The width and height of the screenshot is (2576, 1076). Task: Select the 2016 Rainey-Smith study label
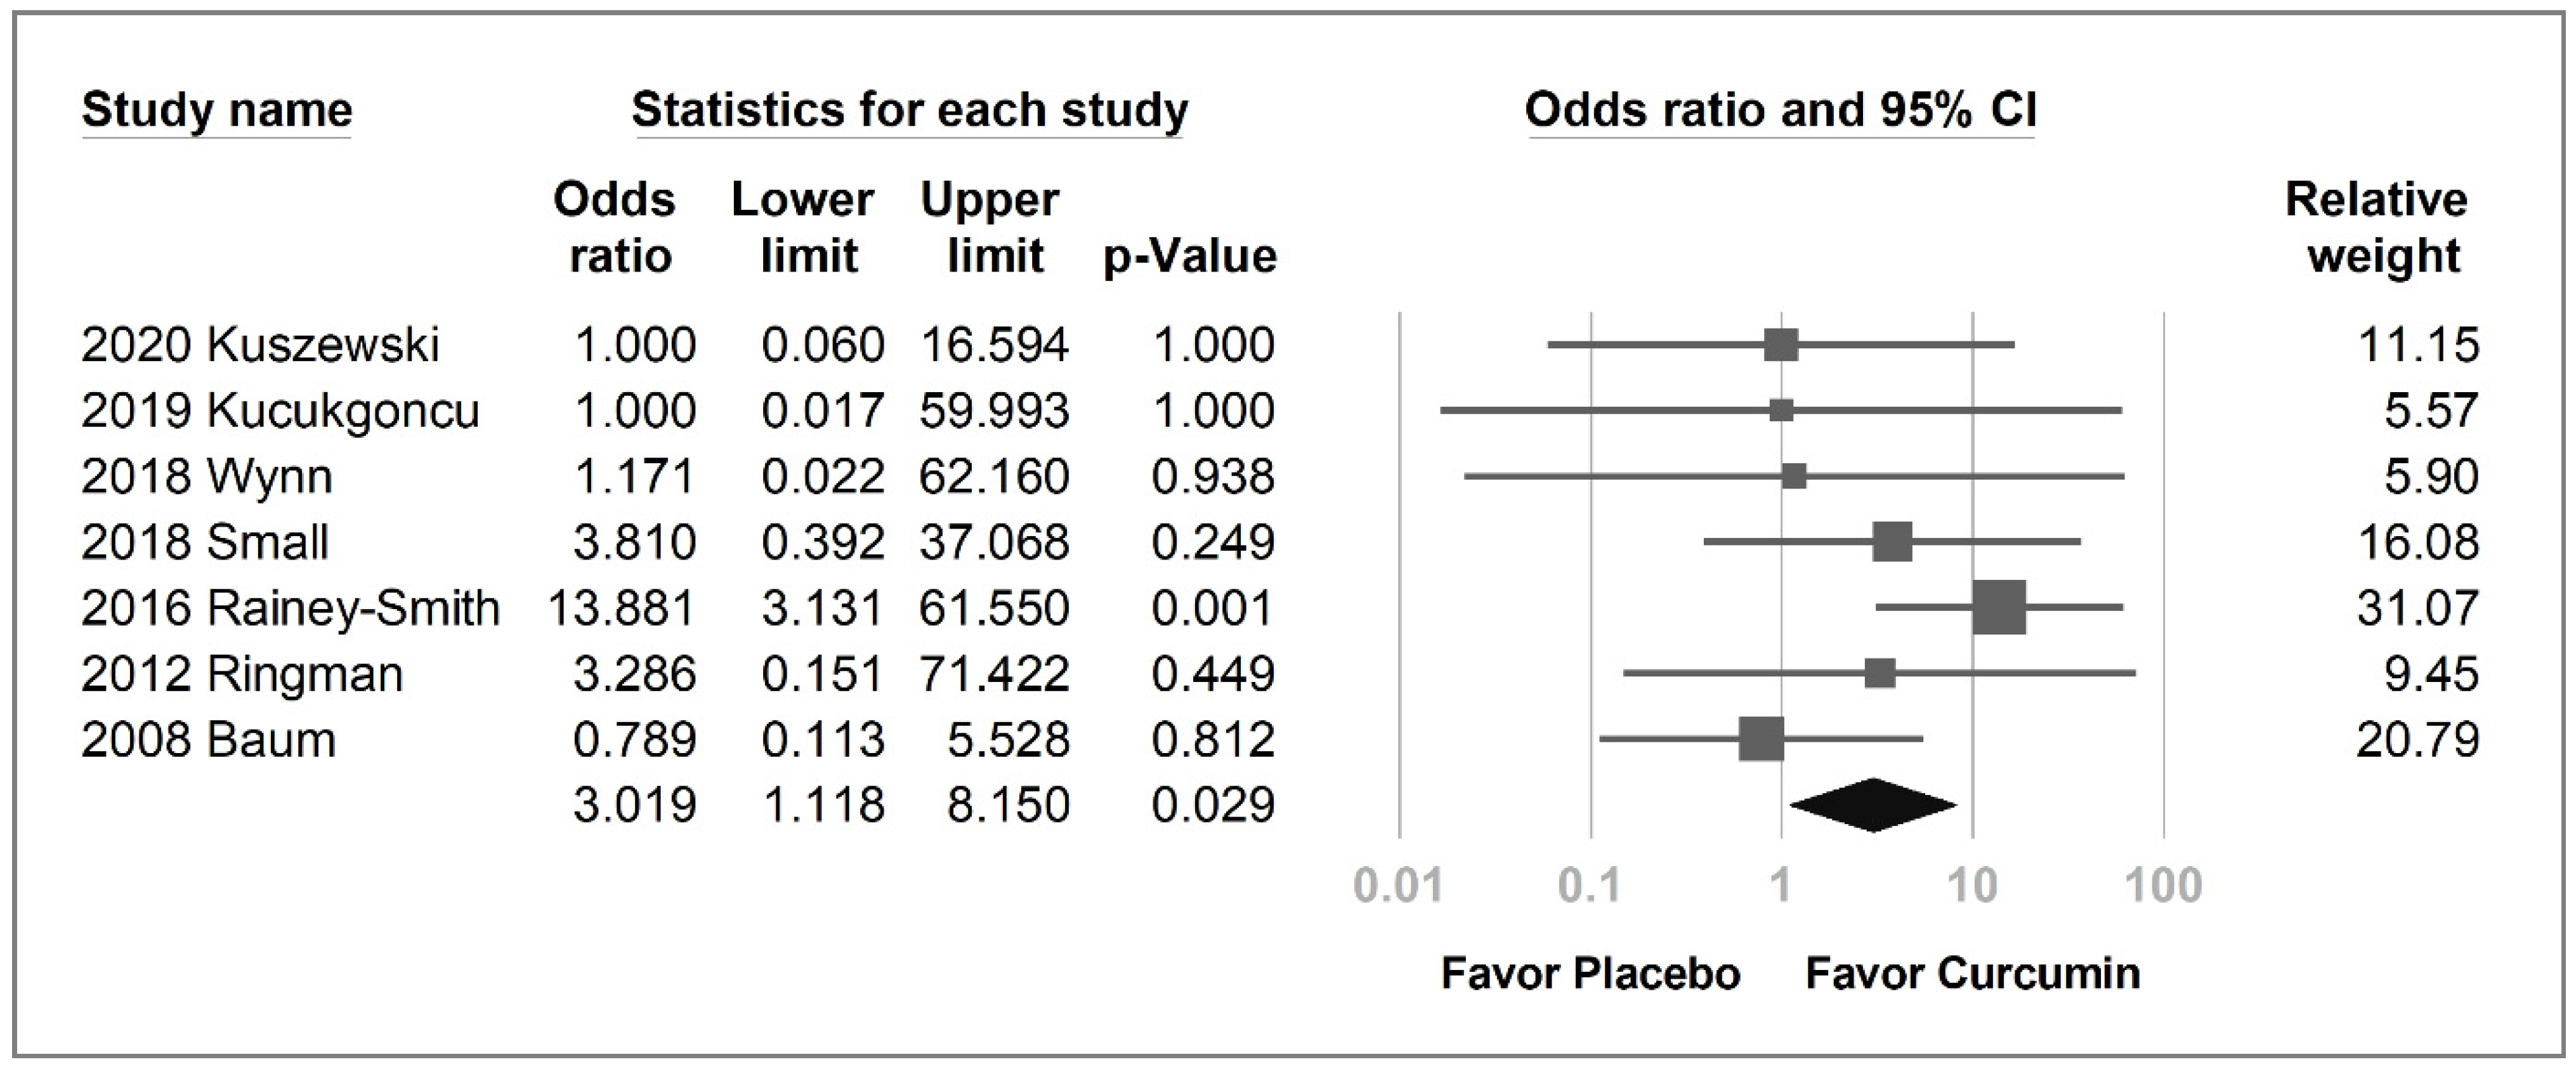point(290,608)
